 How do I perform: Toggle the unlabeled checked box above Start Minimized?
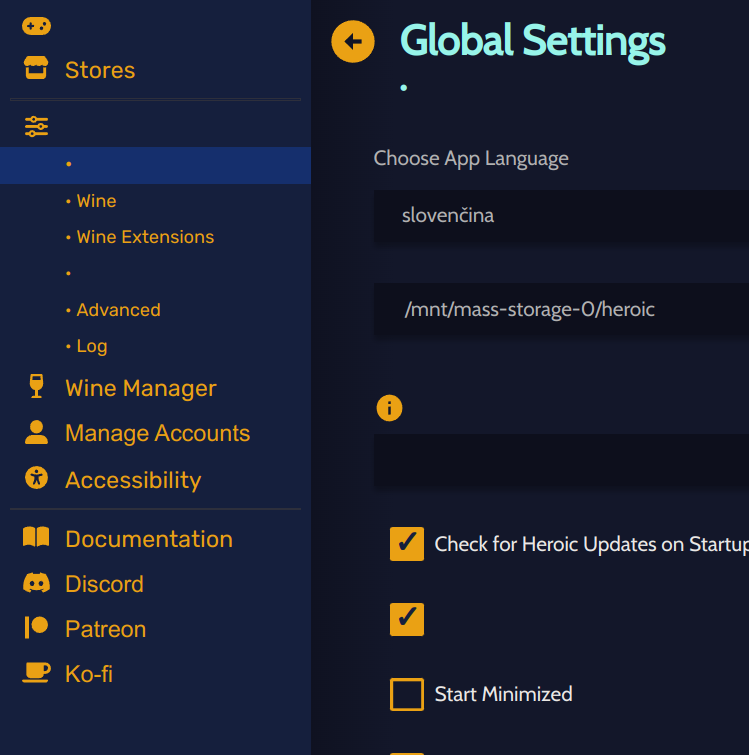(x=407, y=619)
